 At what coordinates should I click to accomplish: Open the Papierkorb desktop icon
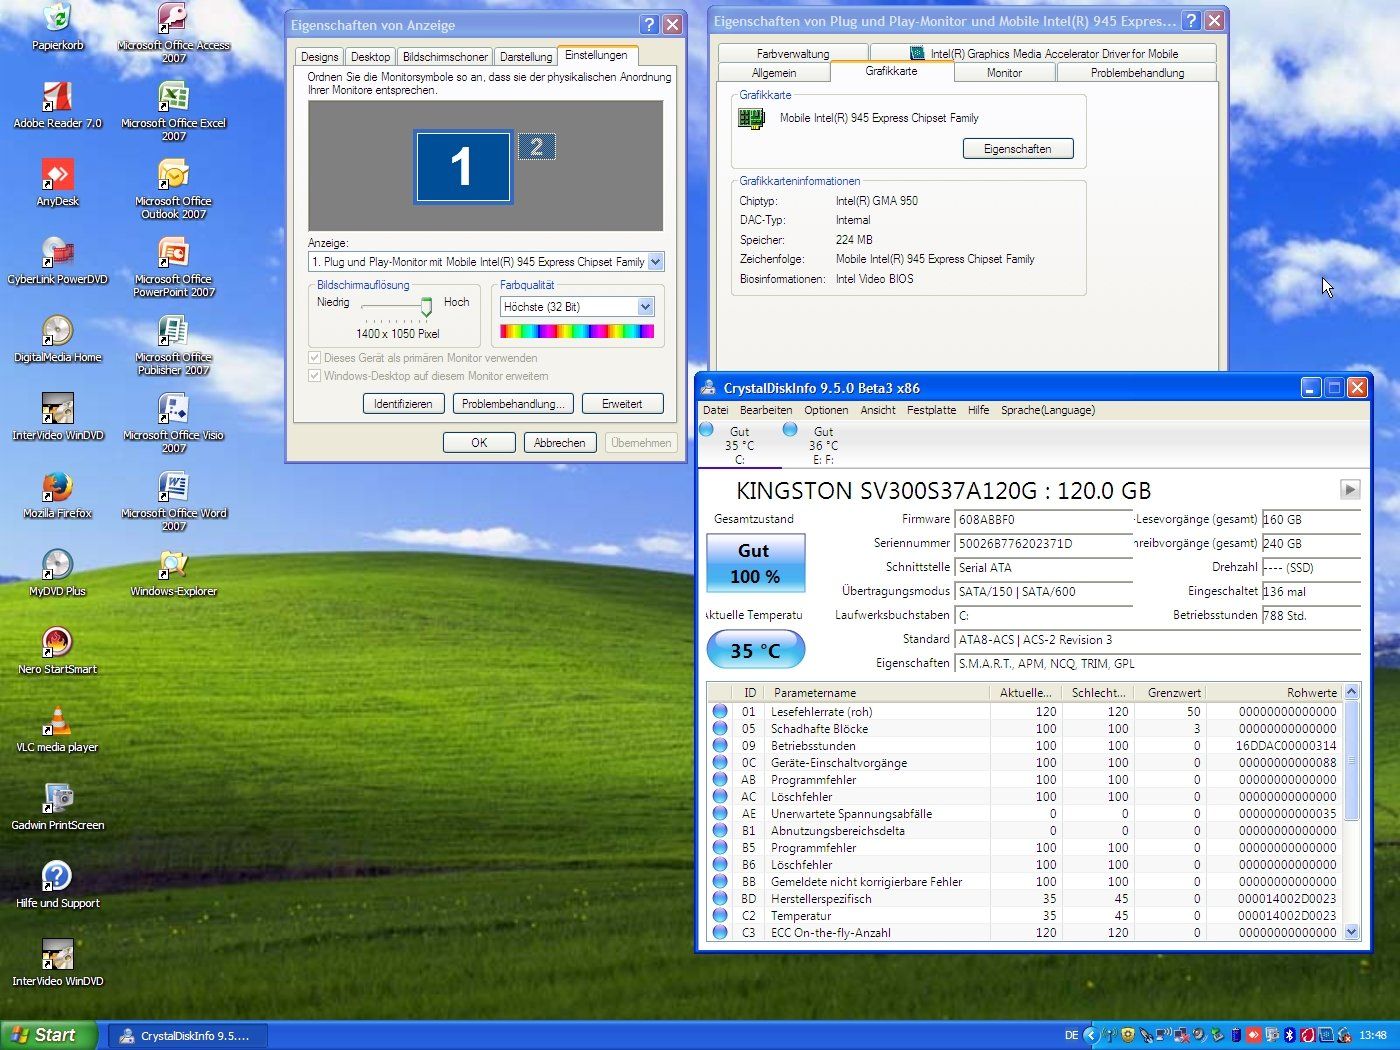[57, 26]
